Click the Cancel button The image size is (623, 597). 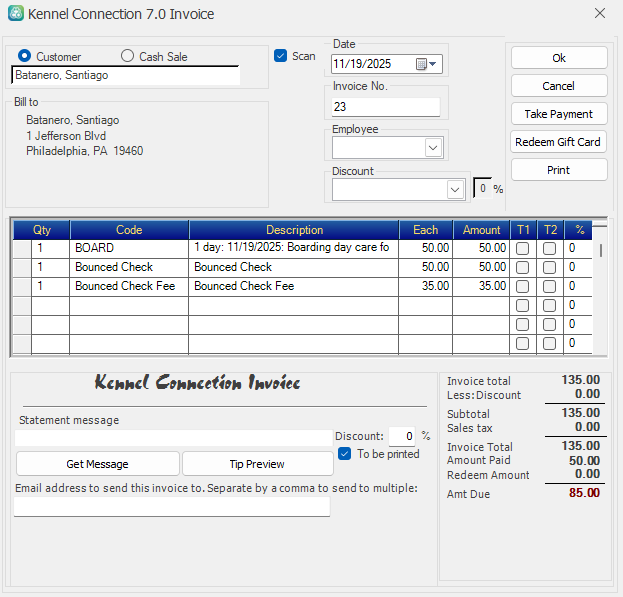point(559,86)
